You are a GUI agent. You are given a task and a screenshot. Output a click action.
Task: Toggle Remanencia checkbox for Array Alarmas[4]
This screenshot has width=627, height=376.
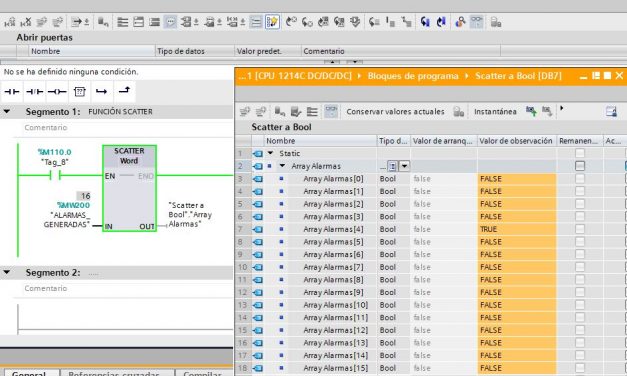click(x=580, y=229)
